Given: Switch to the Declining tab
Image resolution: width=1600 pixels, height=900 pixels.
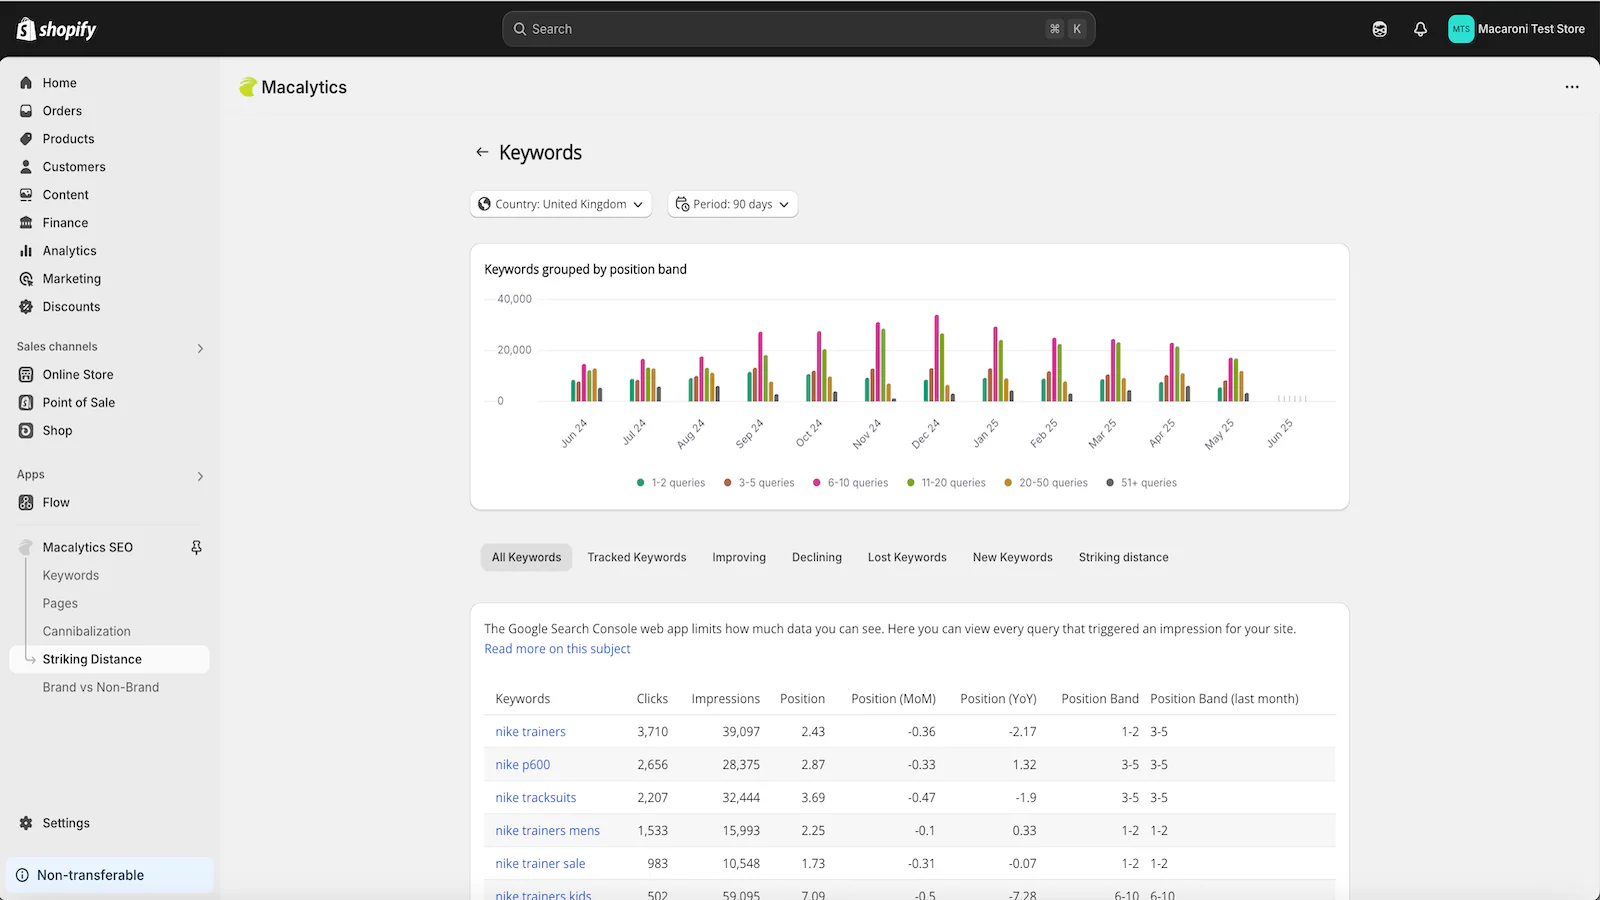Looking at the screenshot, I should pyautogui.click(x=817, y=557).
